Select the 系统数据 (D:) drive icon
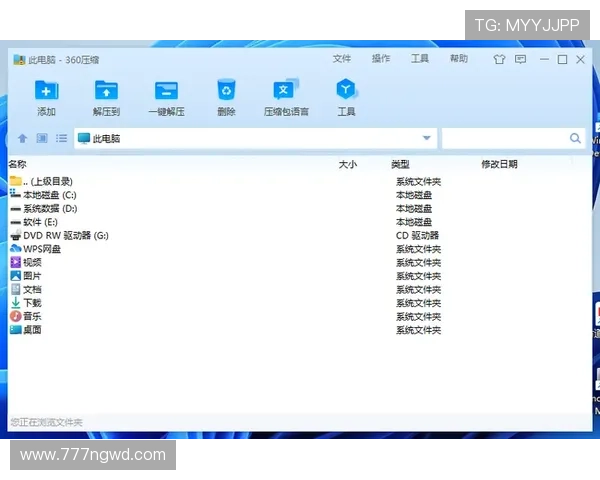600x480 pixels. [15, 209]
